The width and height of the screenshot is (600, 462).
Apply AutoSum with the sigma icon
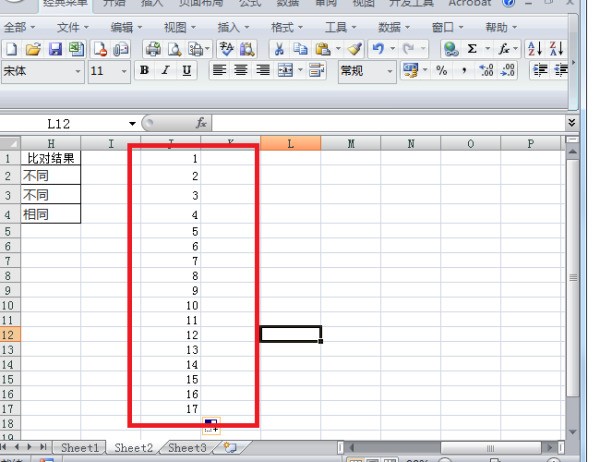pyautogui.click(x=472, y=49)
